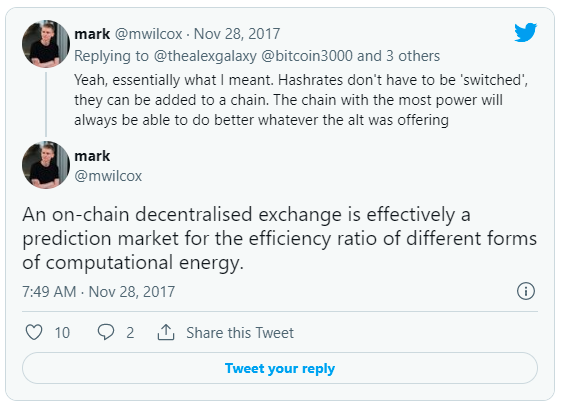Click the reply count 2

click(x=130, y=333)
